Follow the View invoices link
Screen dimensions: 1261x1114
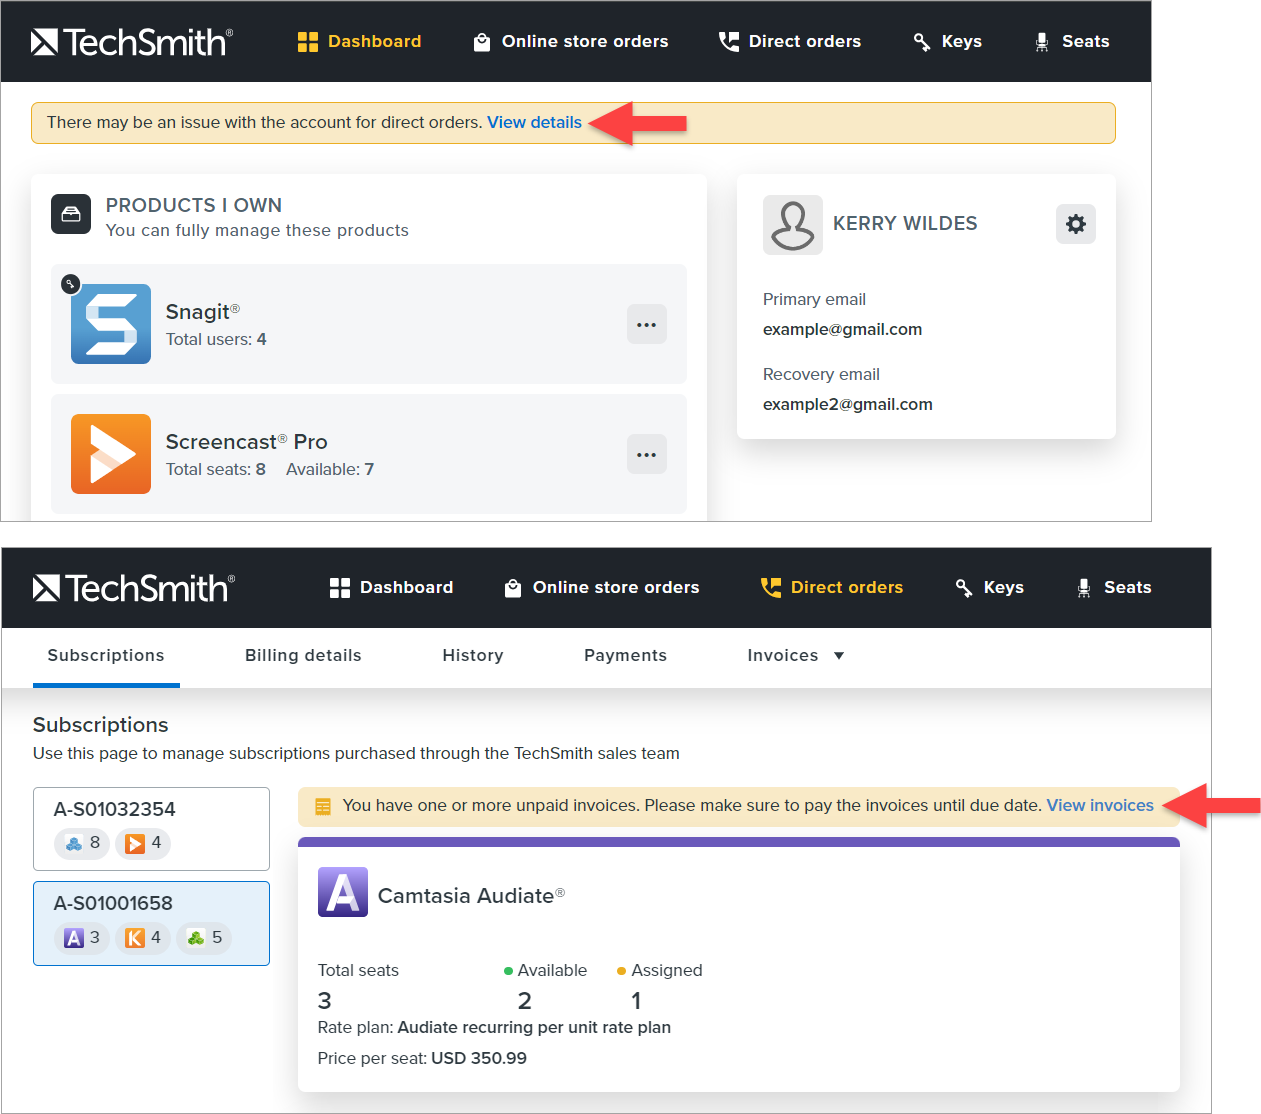1099,806
